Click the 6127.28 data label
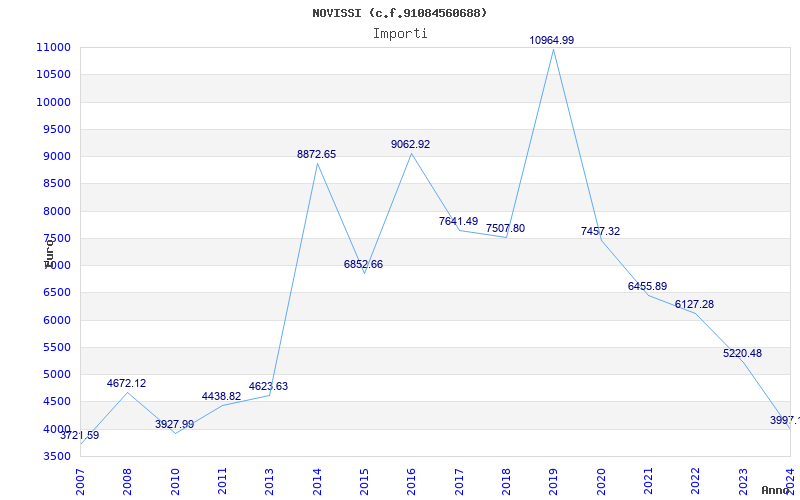The image size is (800, 500). click(x=694, y=305)
